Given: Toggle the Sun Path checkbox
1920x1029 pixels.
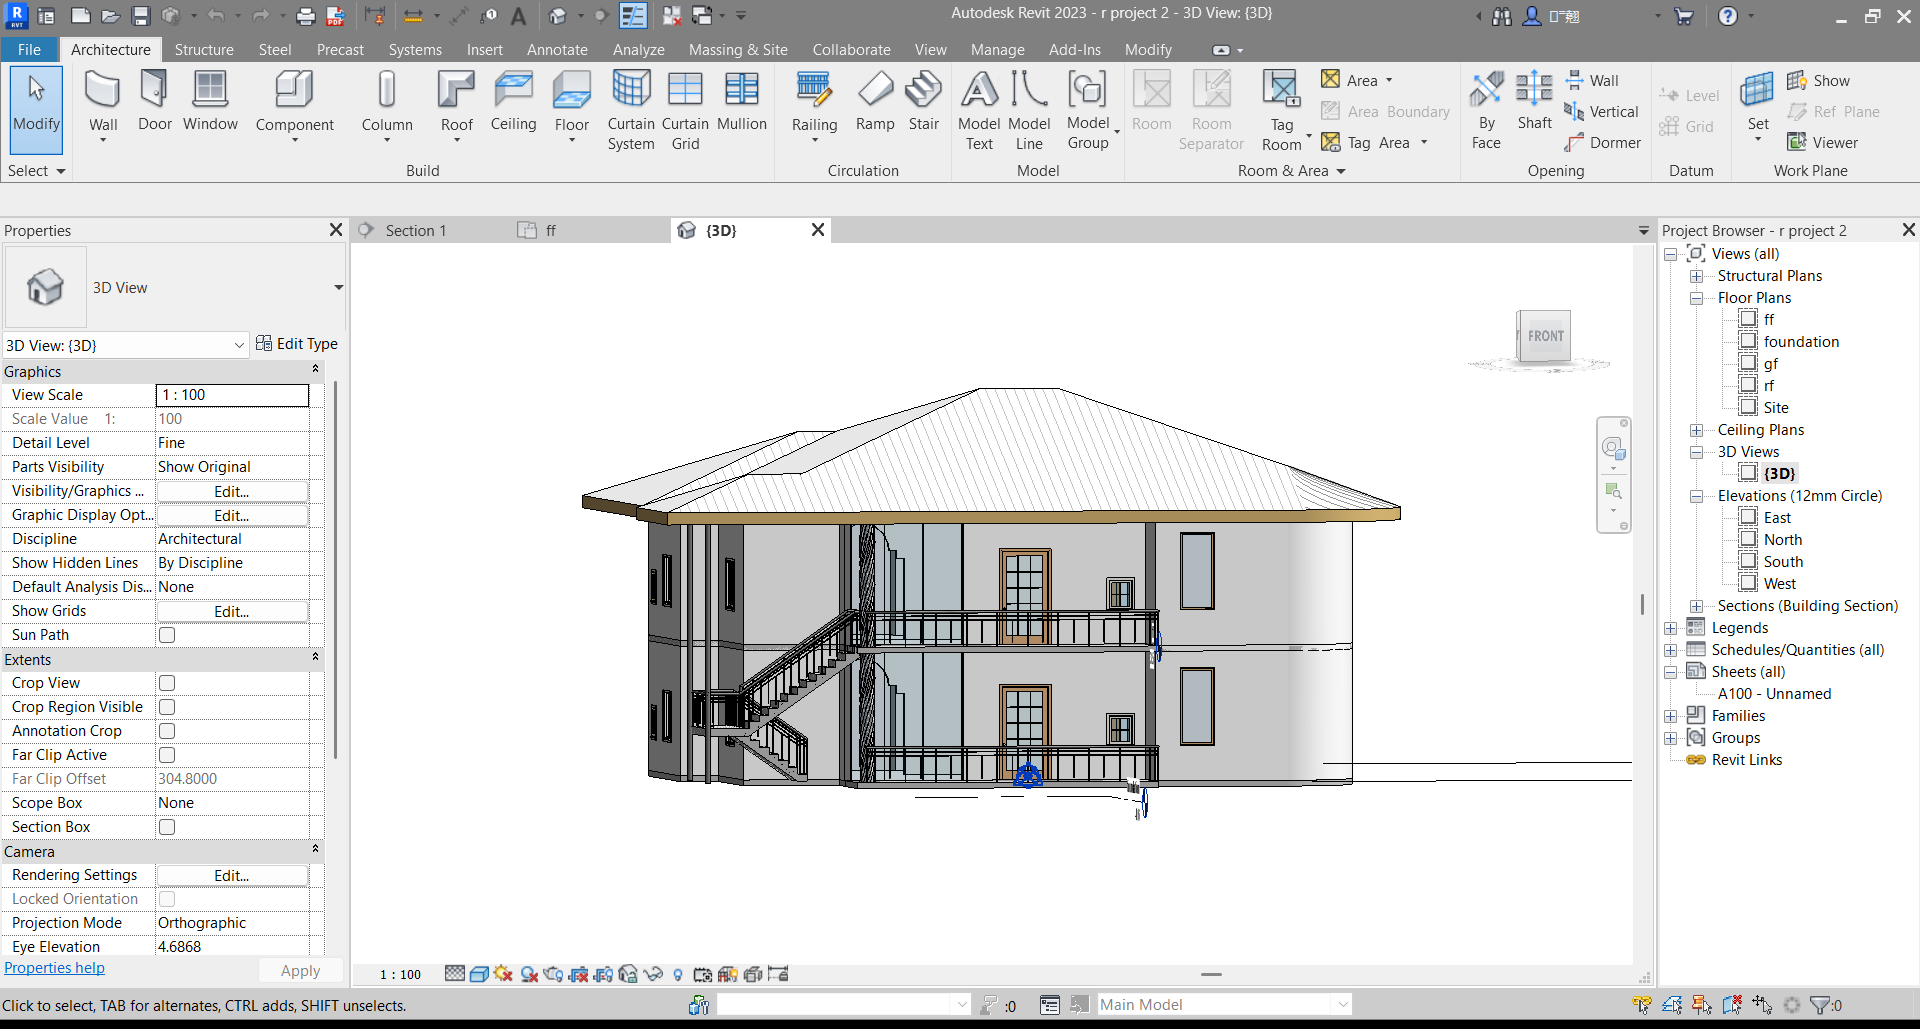Looking at the screenshot, I should (167, 635).
